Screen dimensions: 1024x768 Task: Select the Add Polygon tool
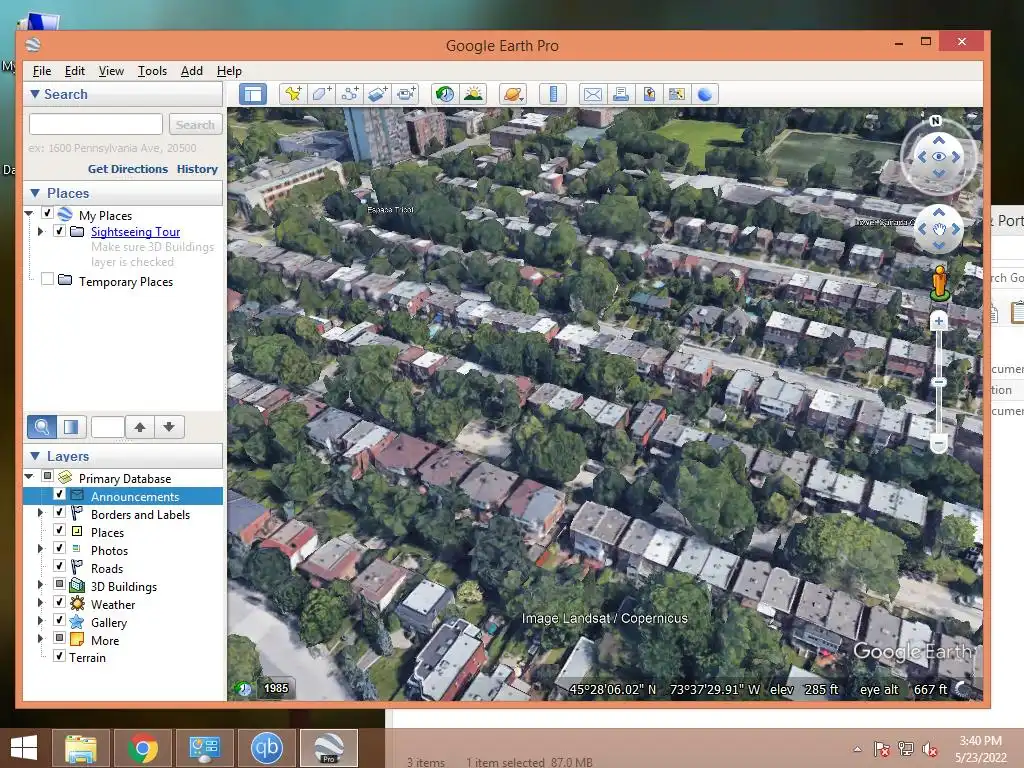321,94
